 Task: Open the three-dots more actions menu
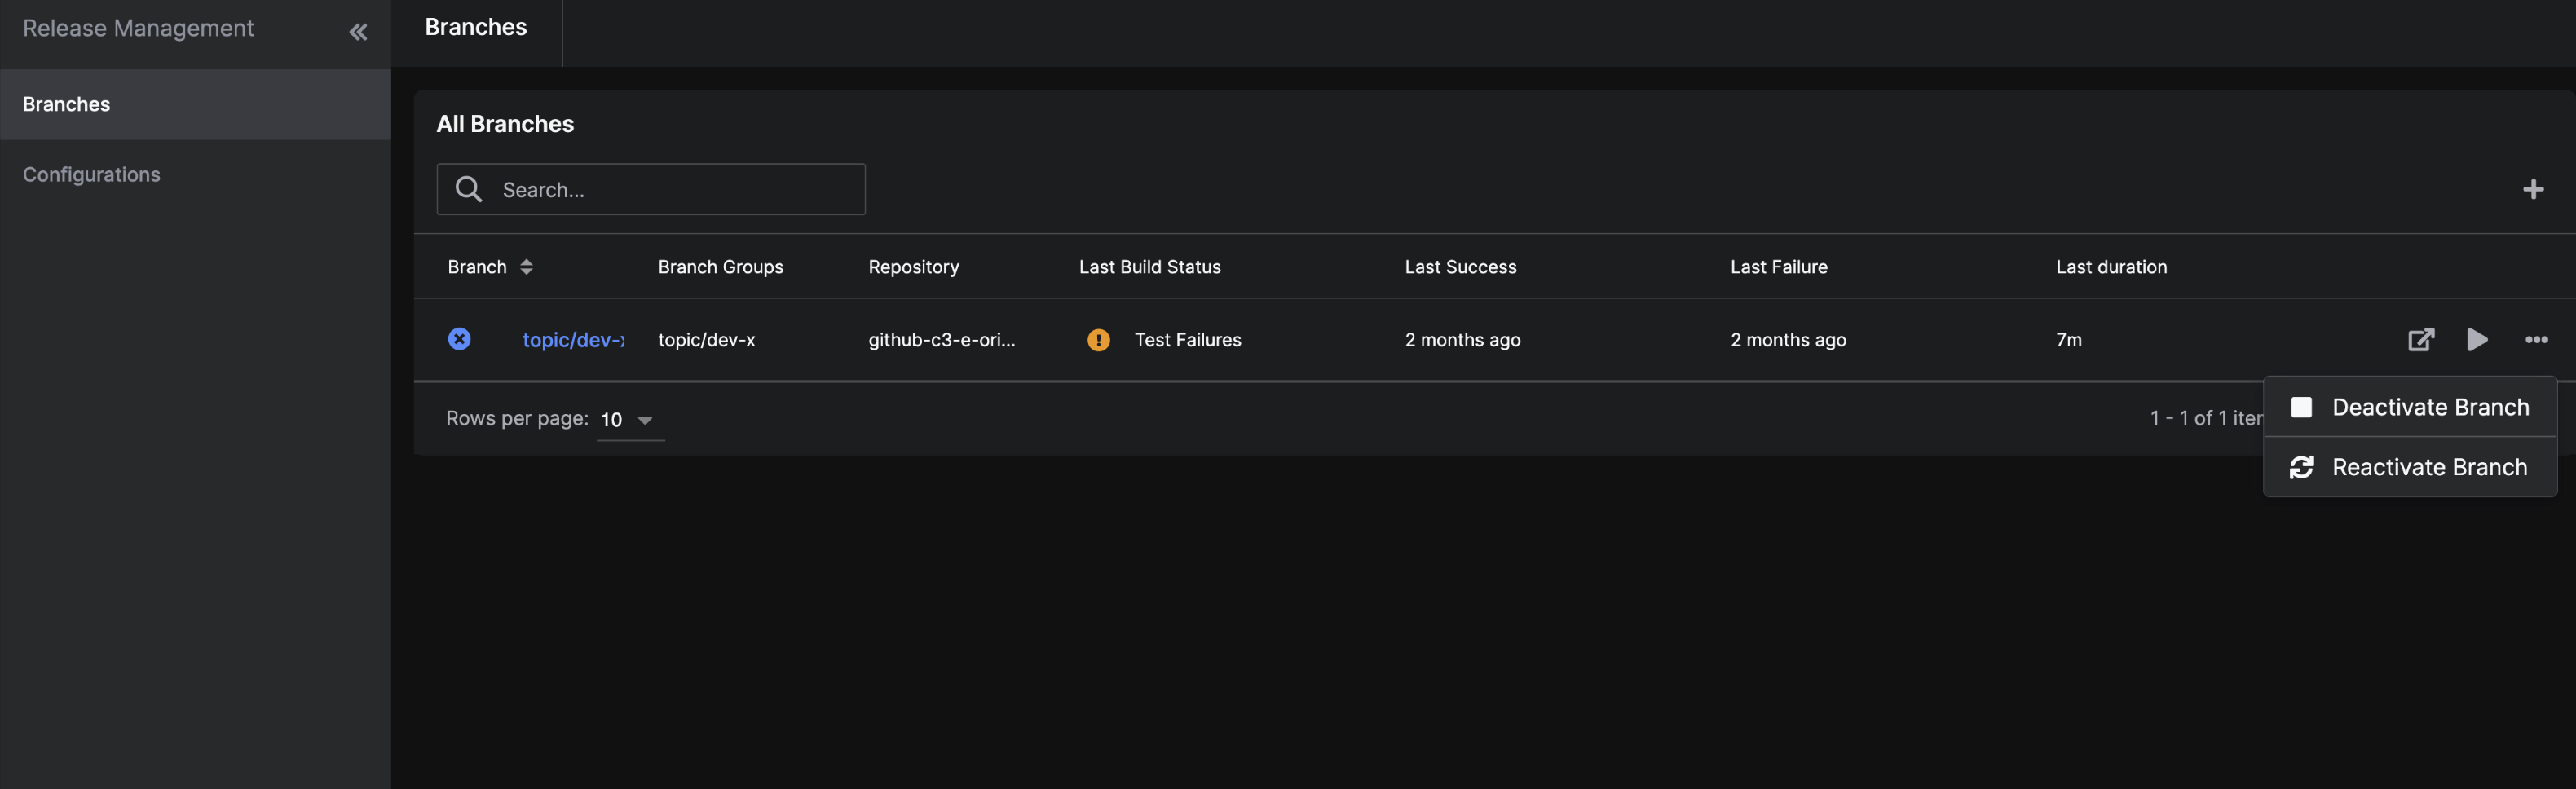[2535, 340]
